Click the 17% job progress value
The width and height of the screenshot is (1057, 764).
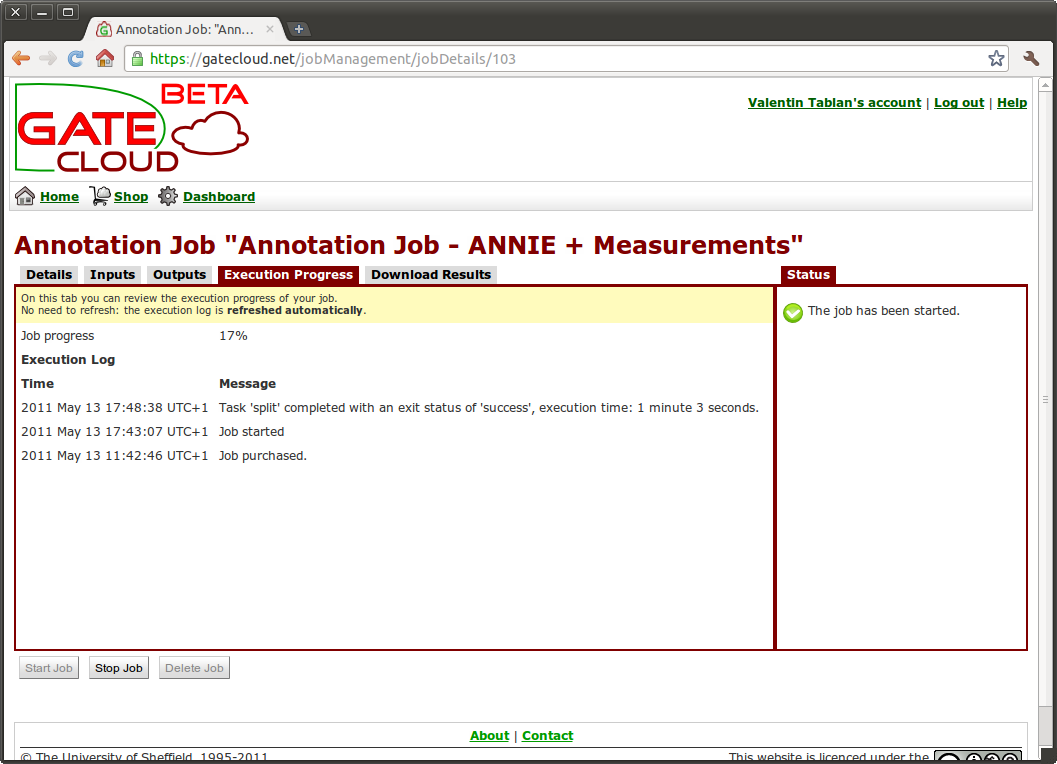pos(233,336)
